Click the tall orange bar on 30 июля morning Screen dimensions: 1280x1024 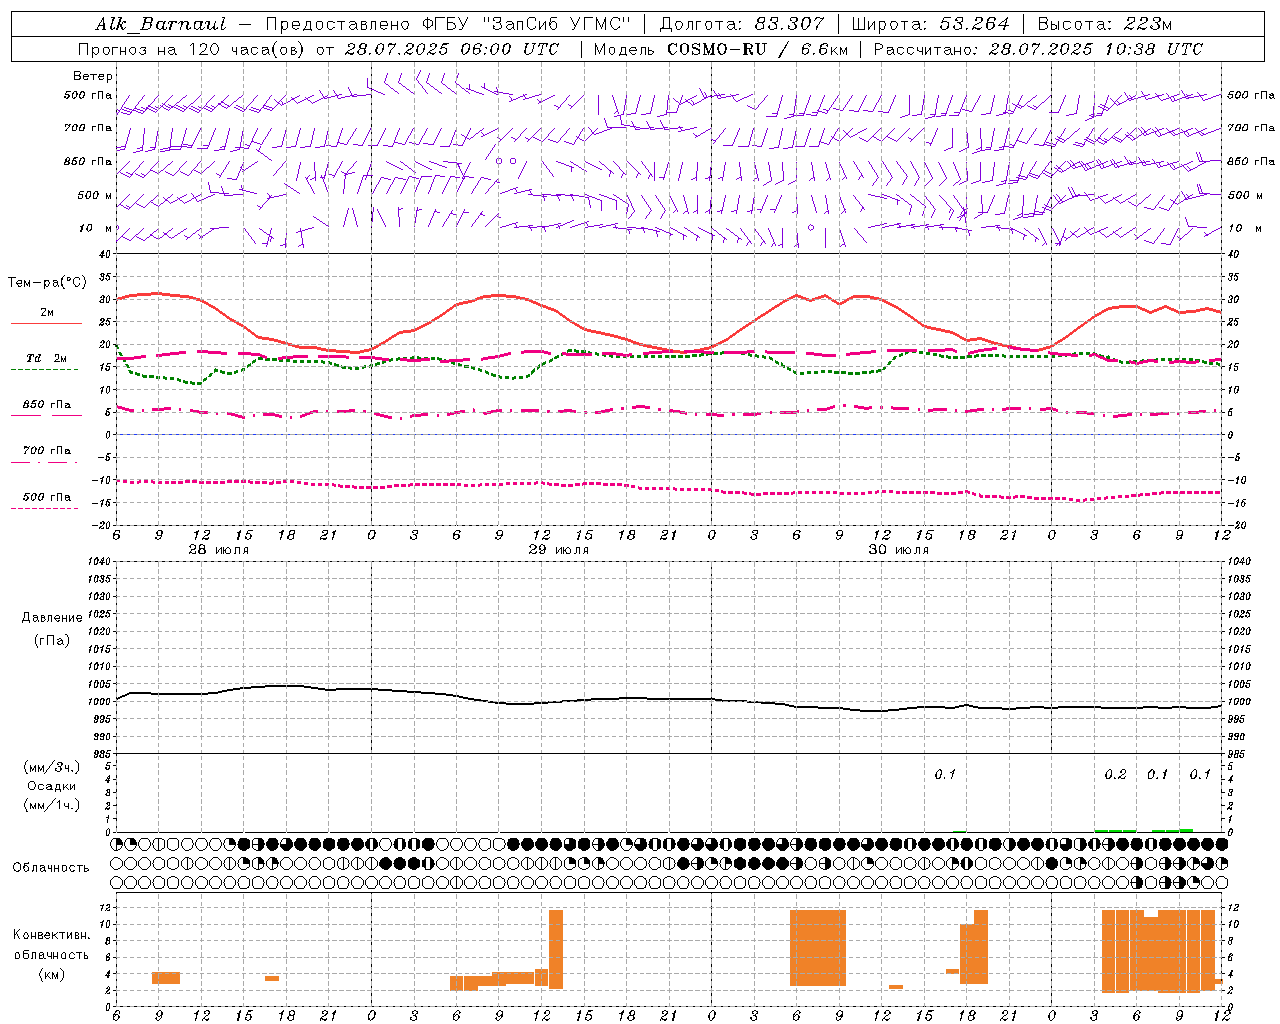coord(818,948)
